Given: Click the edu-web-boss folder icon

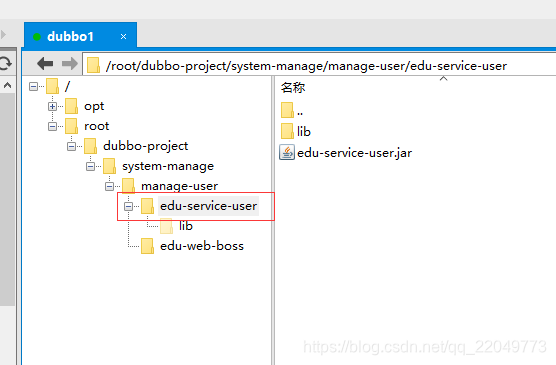Looking at the screenshot, I should pos(147,246).
